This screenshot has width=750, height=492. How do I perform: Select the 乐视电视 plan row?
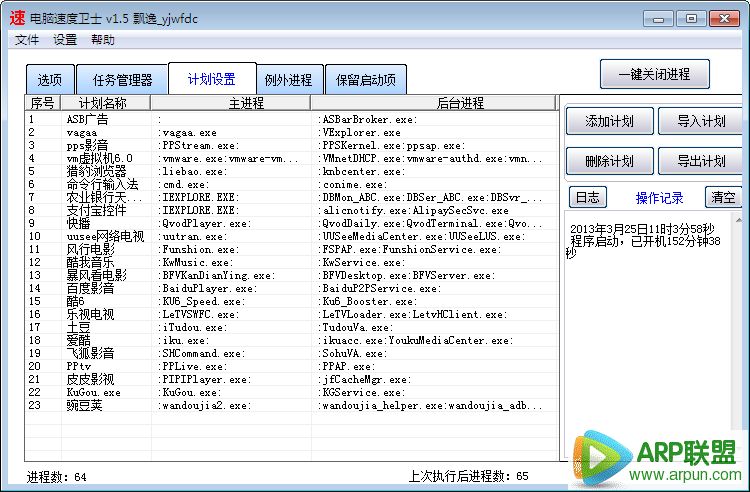pos(292,314)
